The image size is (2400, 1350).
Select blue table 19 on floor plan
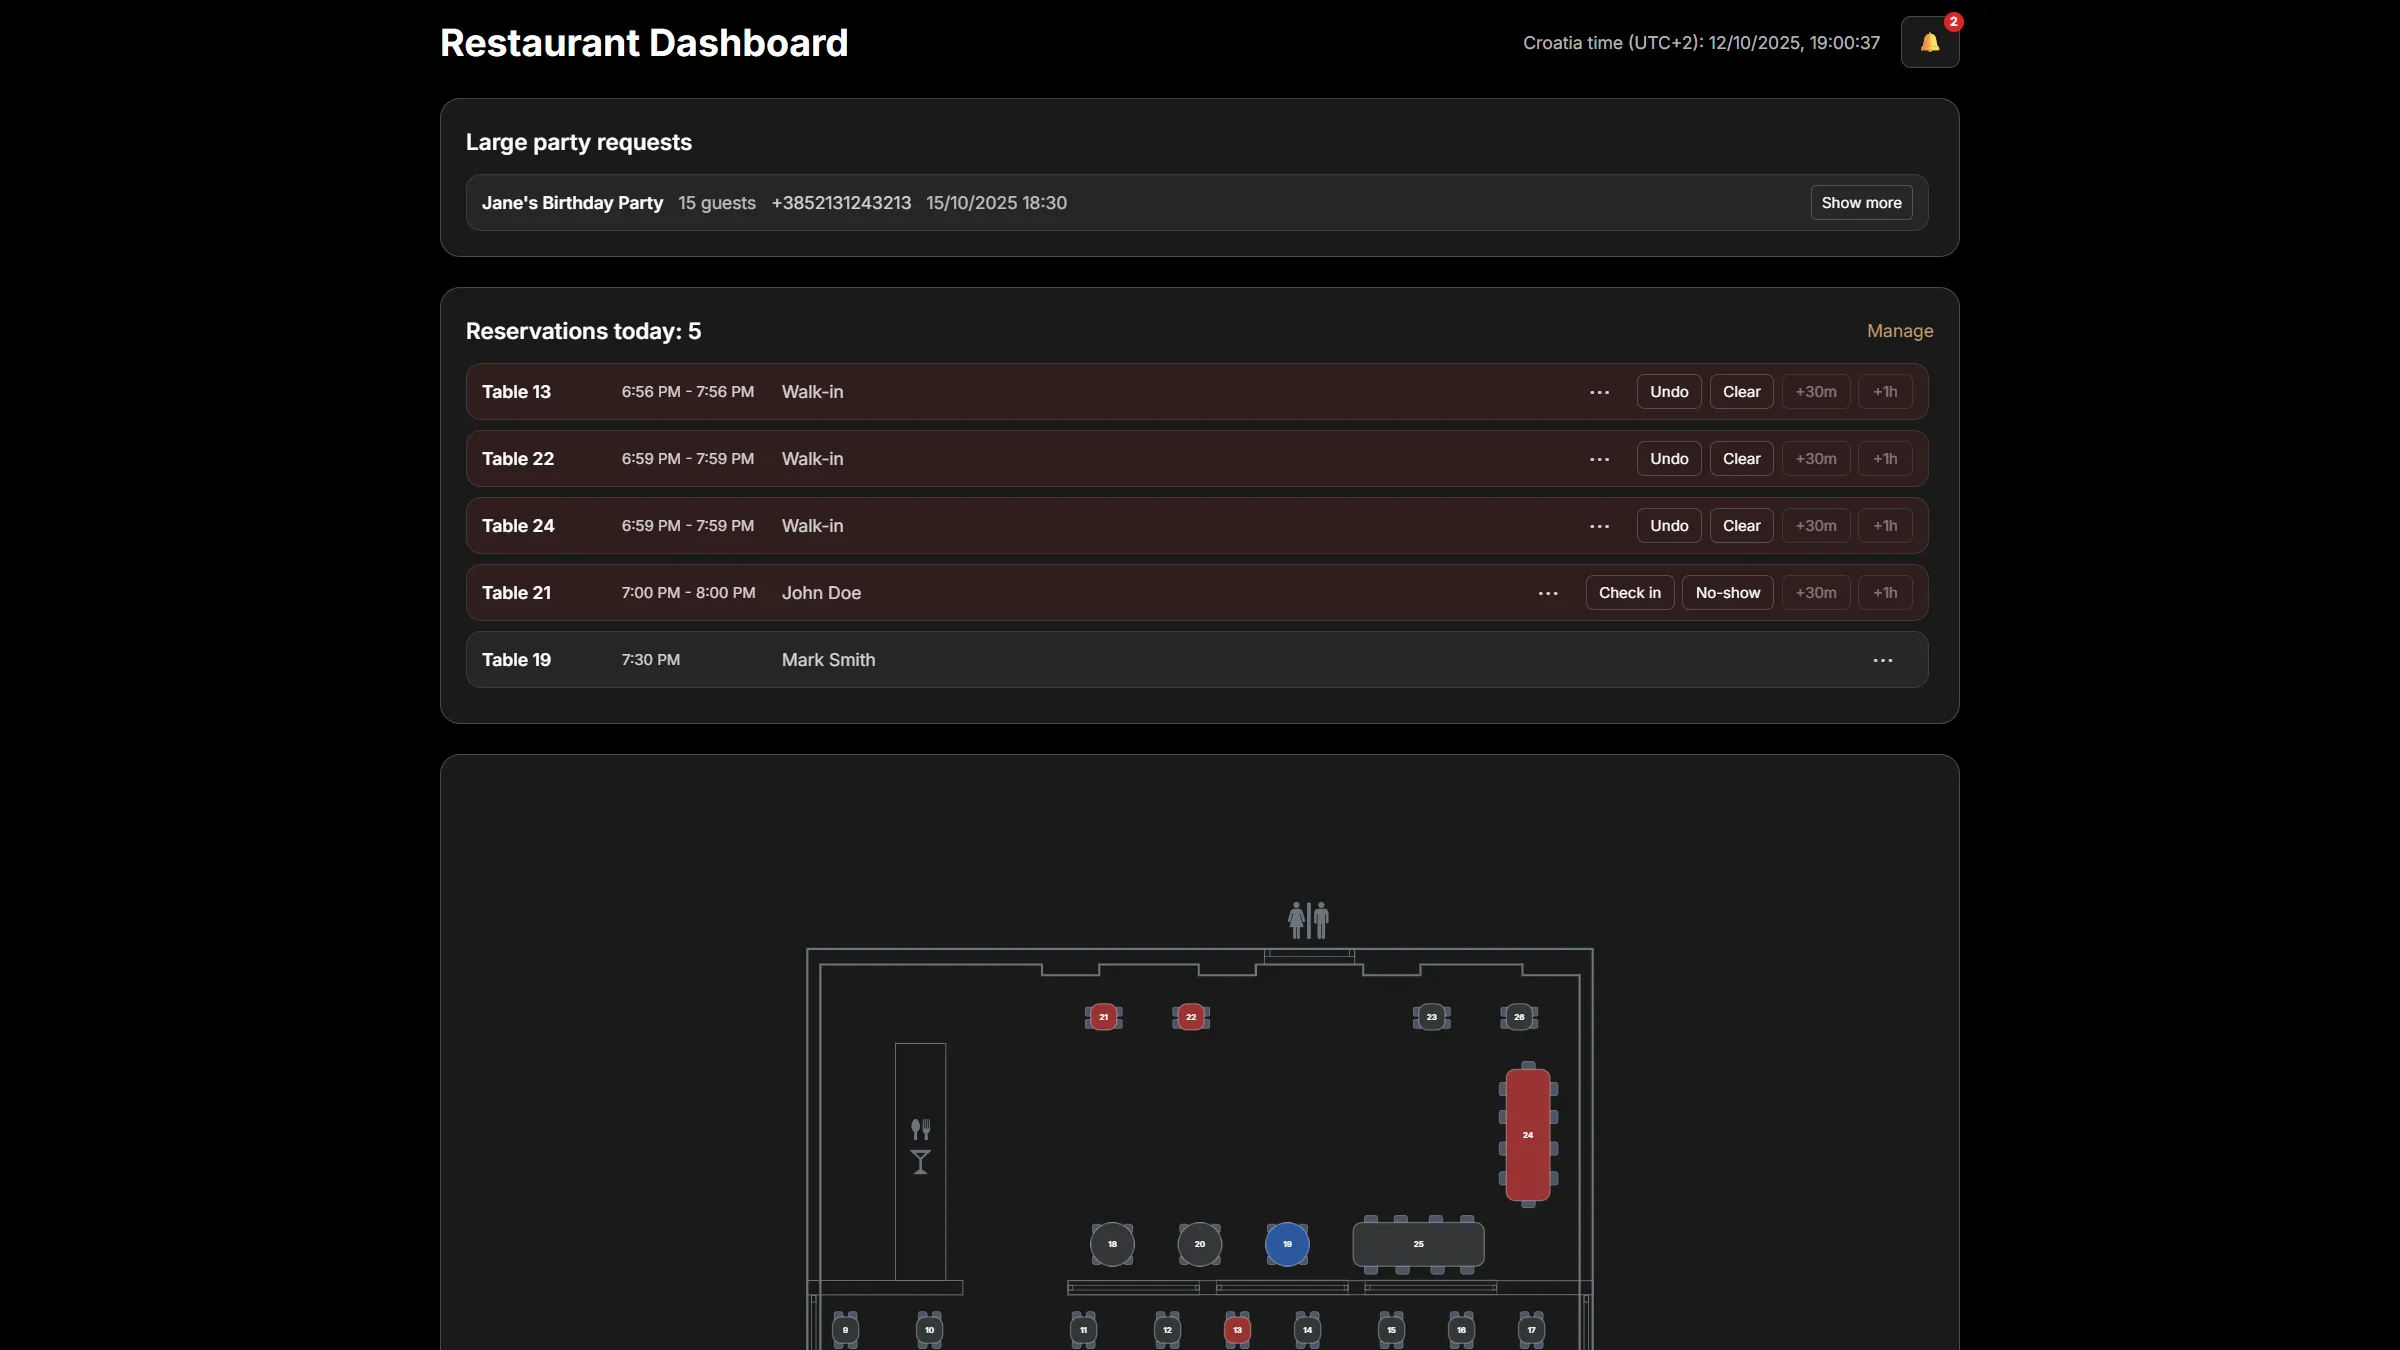pos(1287,1244)
